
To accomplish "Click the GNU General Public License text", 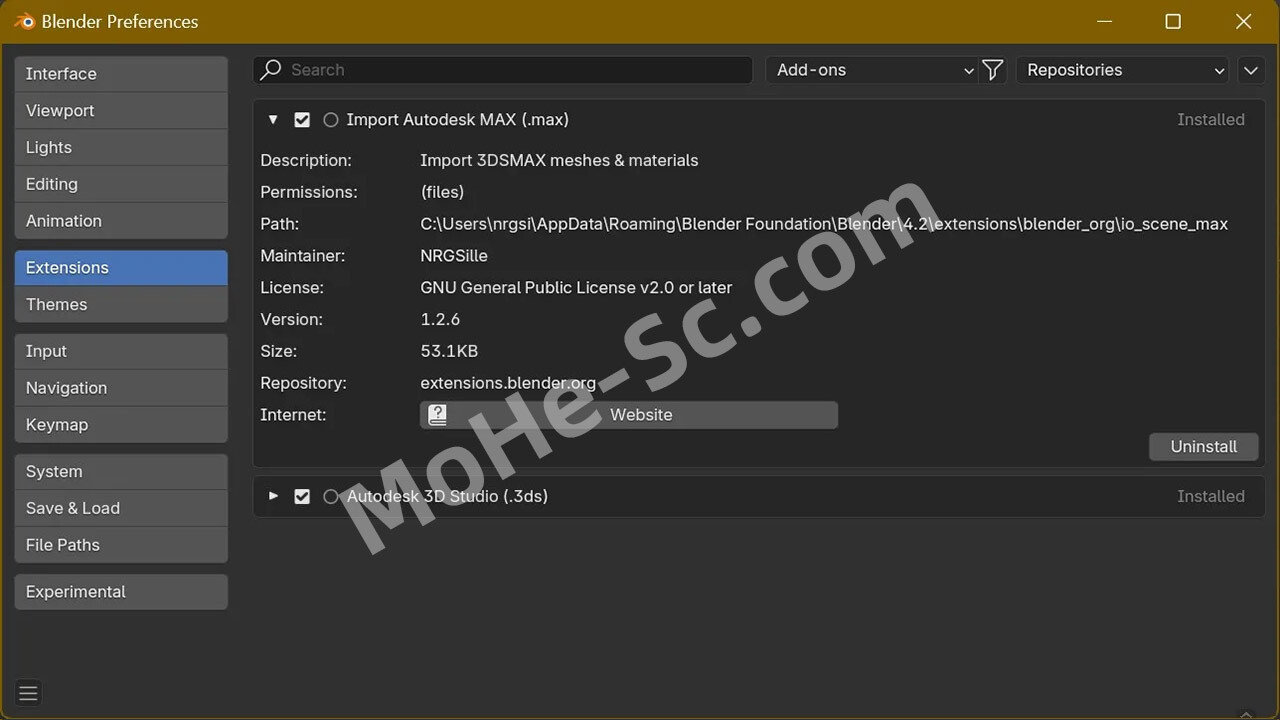I will pyautogui.click(x=576, y=288).
